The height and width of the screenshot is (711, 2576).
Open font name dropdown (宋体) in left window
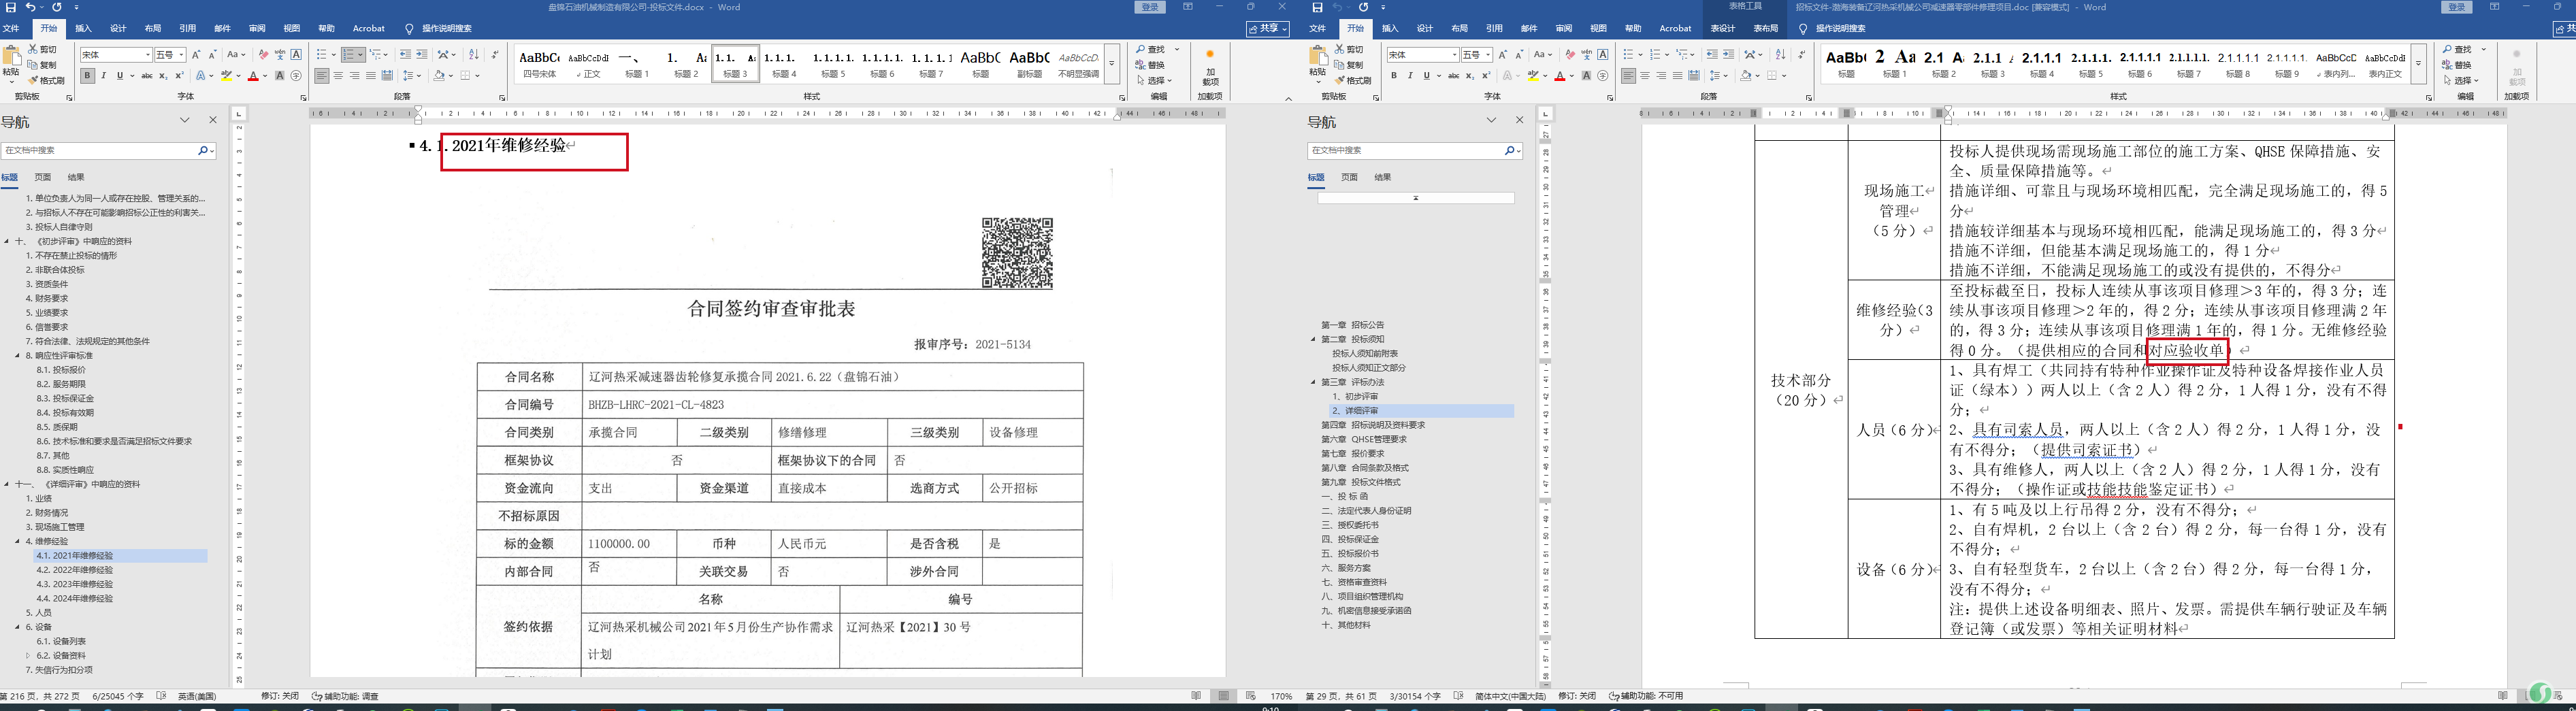click(148, 55)
